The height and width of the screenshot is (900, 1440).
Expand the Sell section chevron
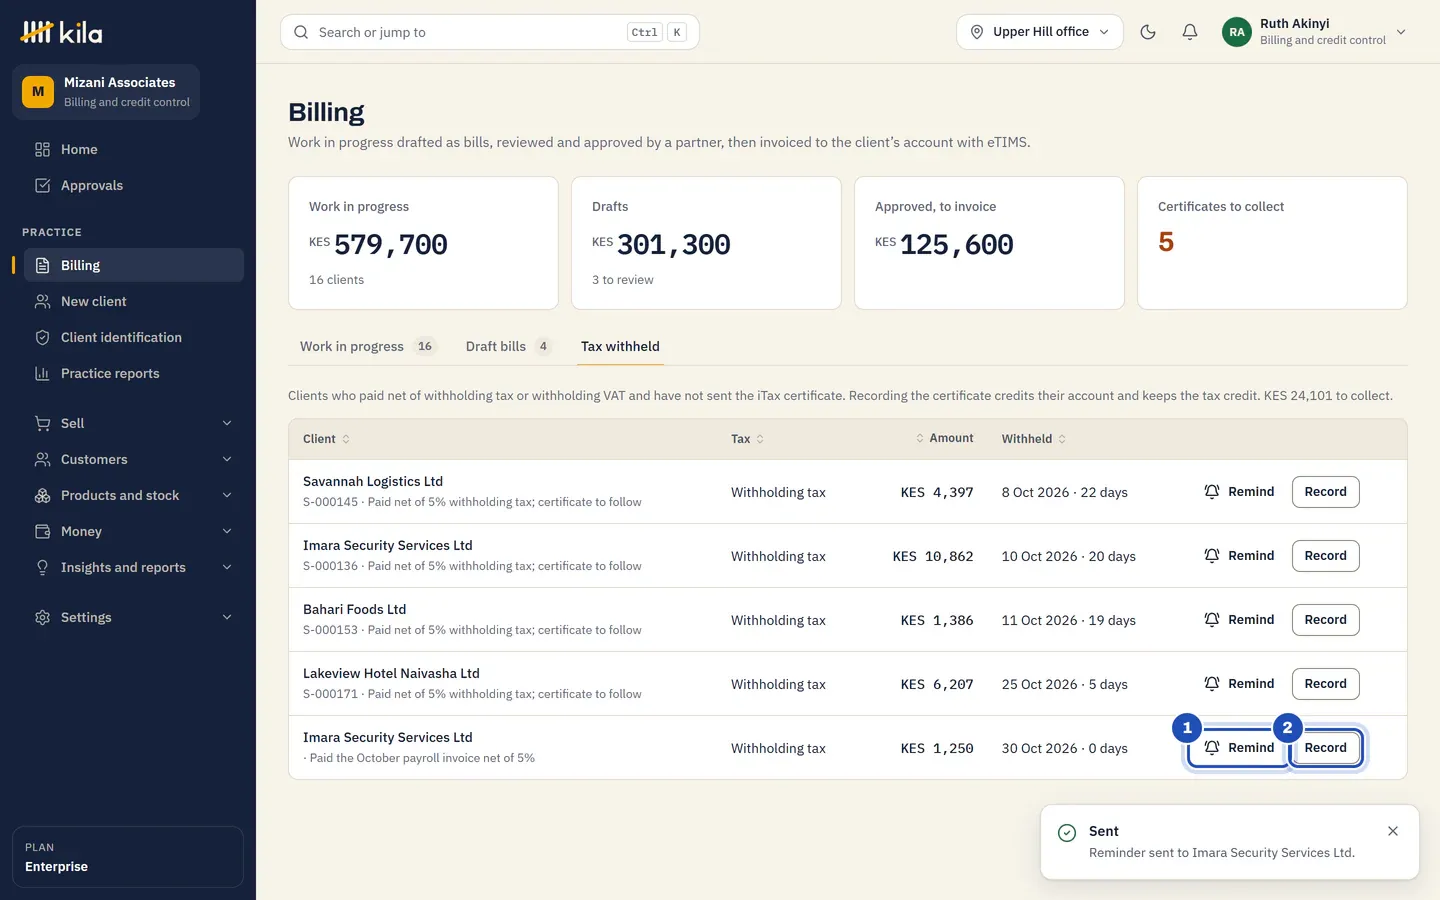[x=227, y=423]
